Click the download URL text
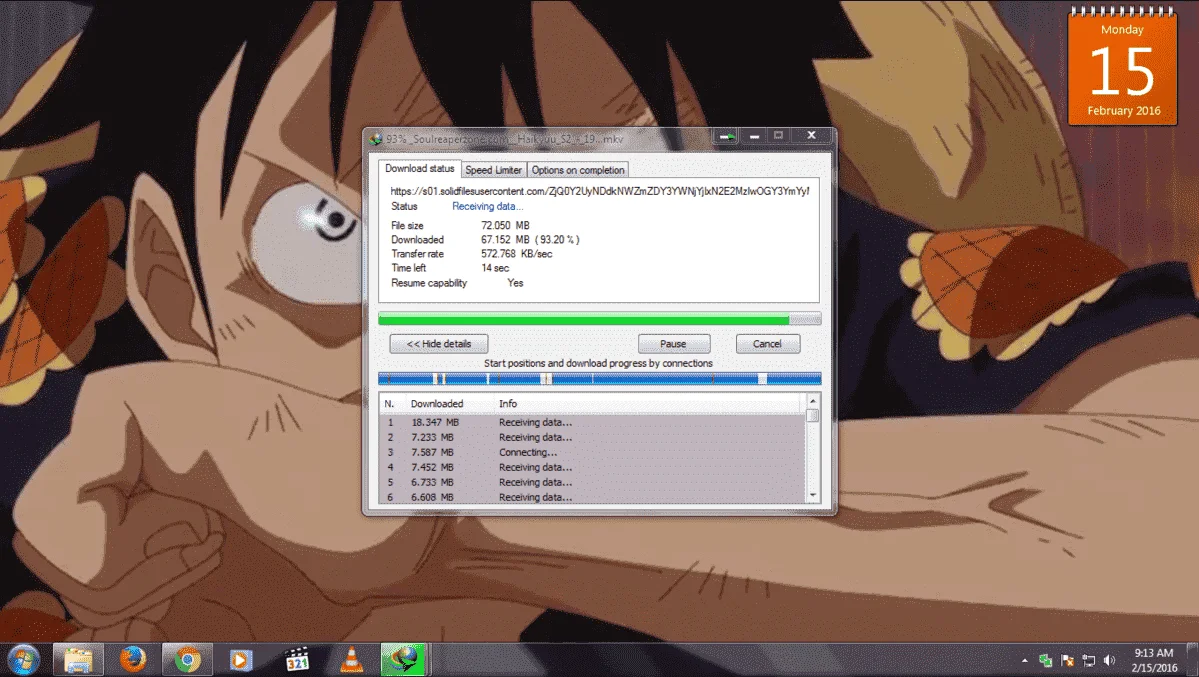This screenshot has height=677, width=1199. (x=600, y=191)
